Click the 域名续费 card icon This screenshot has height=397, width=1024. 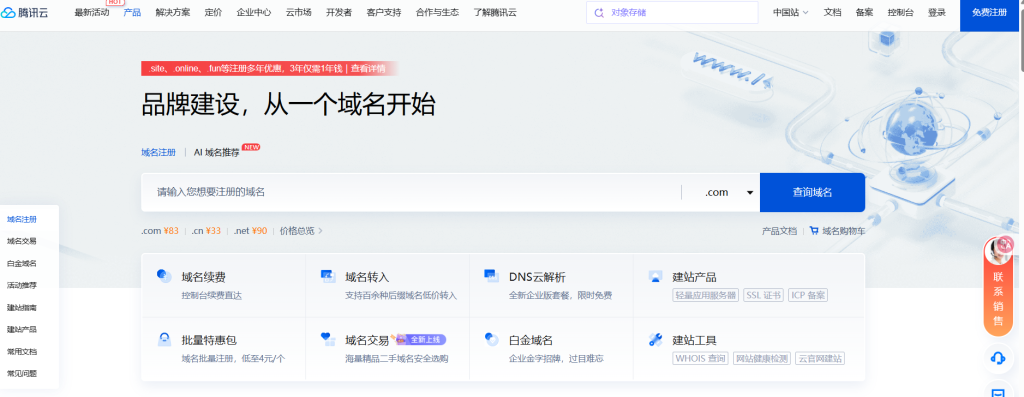coord(164,276)
